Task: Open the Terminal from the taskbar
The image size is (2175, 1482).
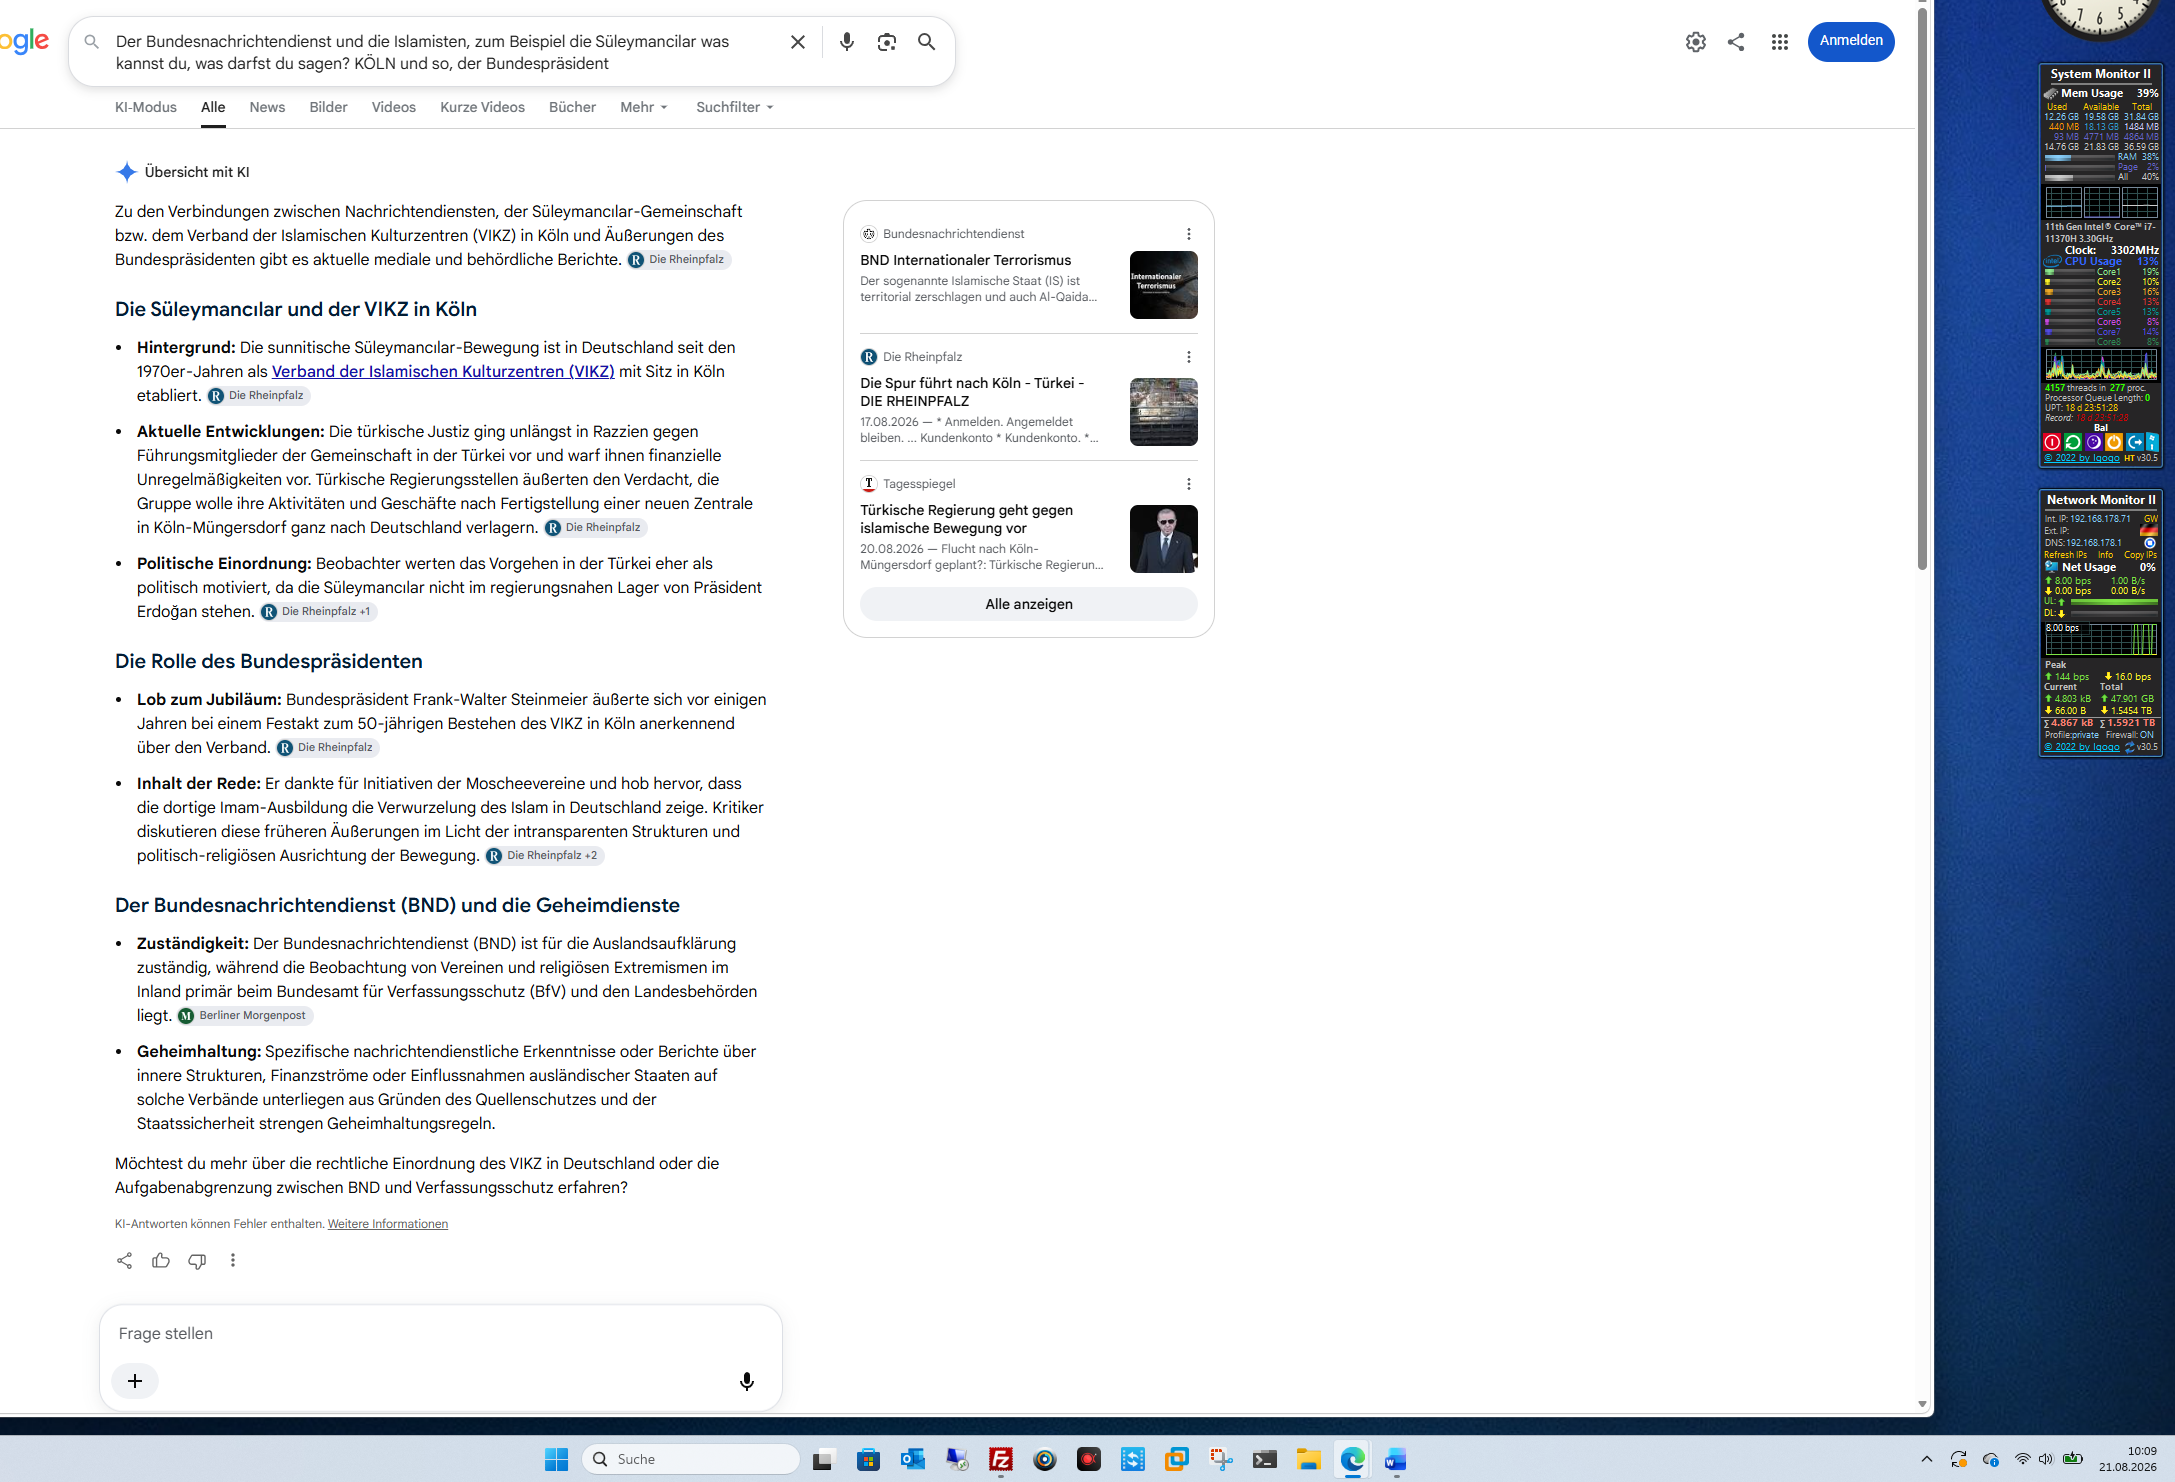Action: [x=1265, y=1460]
